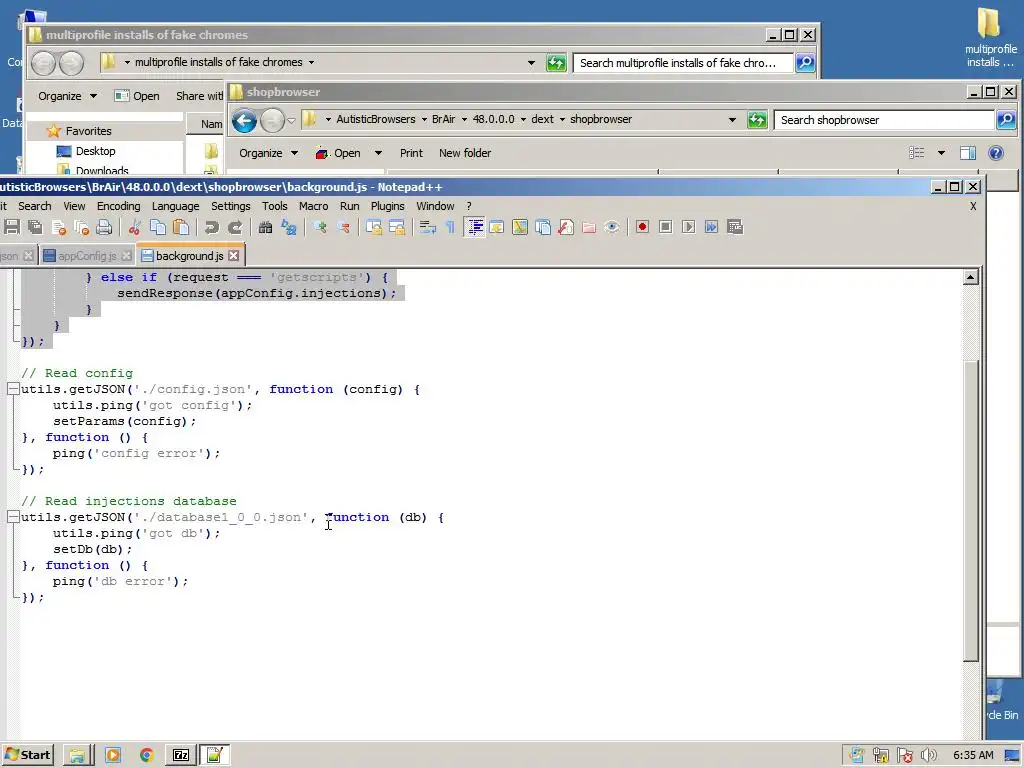The image size is (1024, 768).
Task: Toggle Show All Characters pilcrow icon
Action: pos(451,227)
